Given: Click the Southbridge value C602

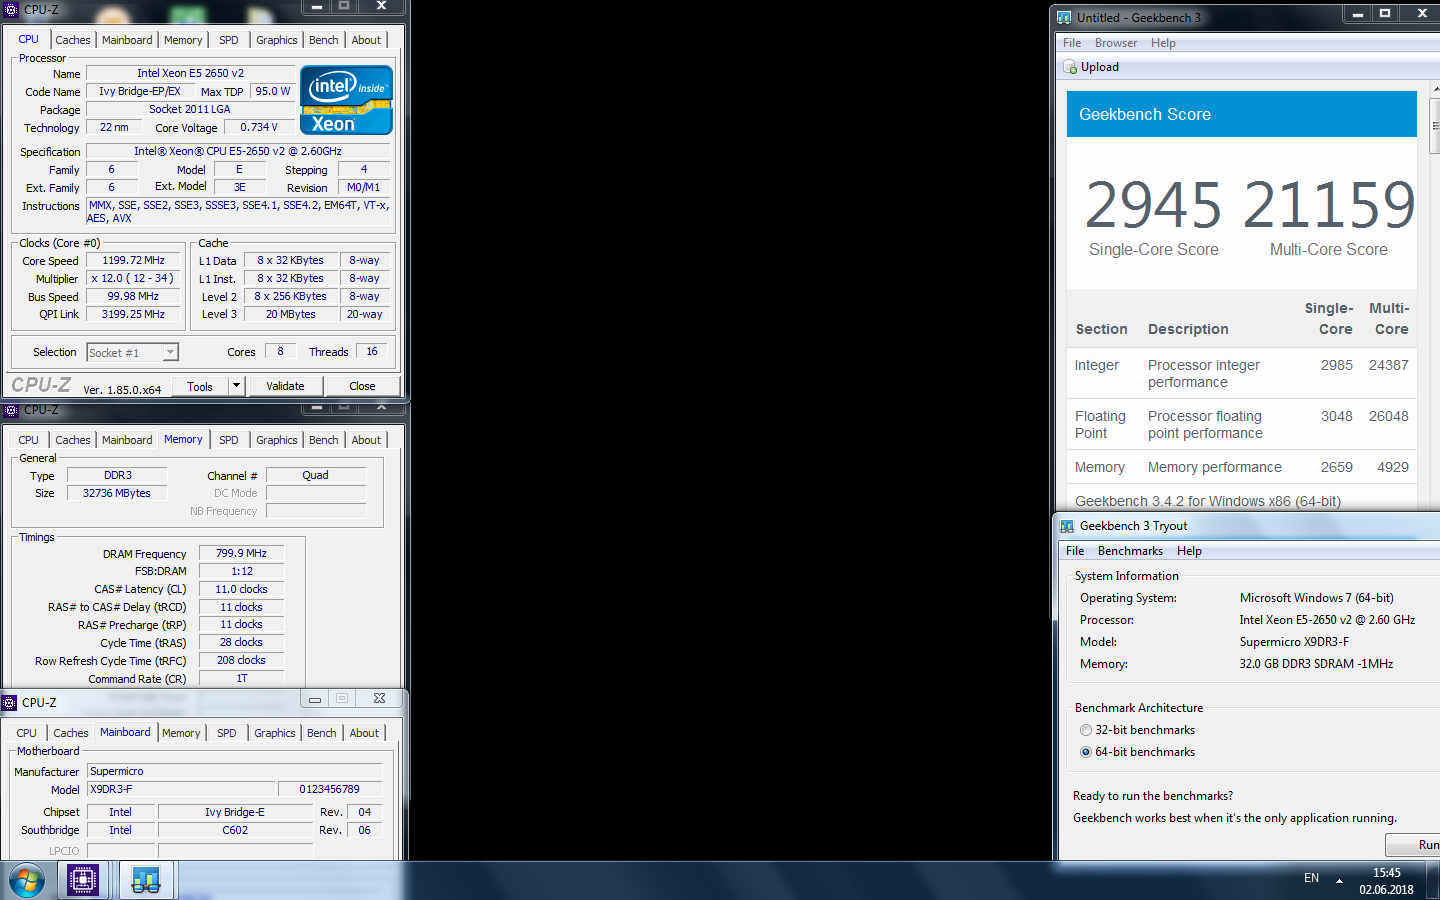Looking at the screenshot, I should (235, 830).
